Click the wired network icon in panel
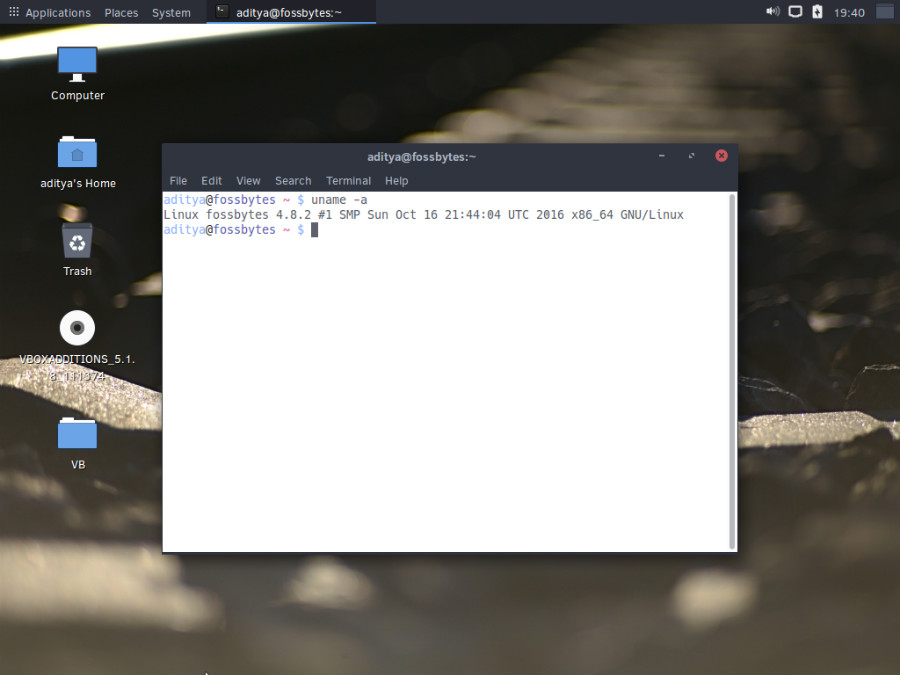900x675 pixels. 795,12
